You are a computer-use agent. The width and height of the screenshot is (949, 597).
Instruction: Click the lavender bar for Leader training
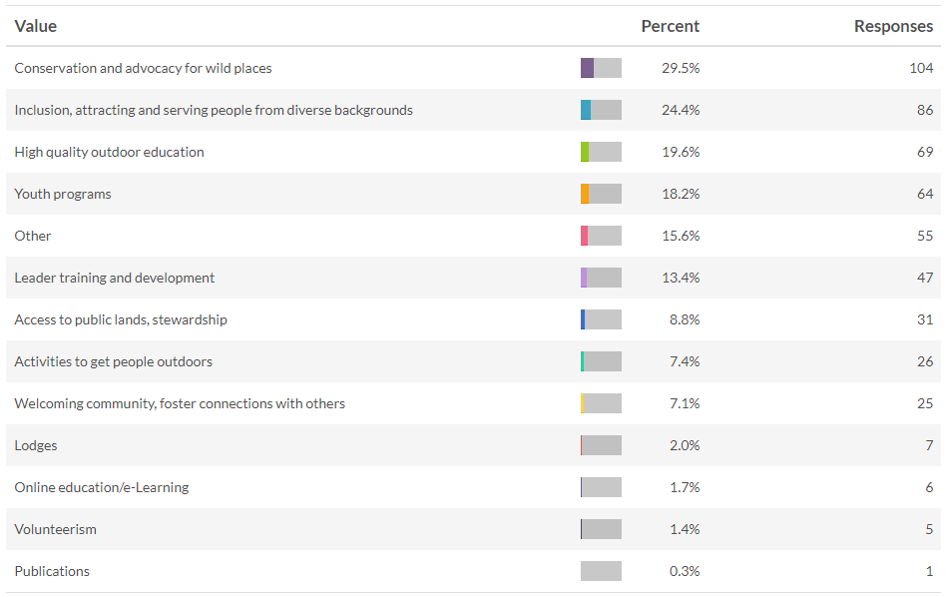pos(584,278)
